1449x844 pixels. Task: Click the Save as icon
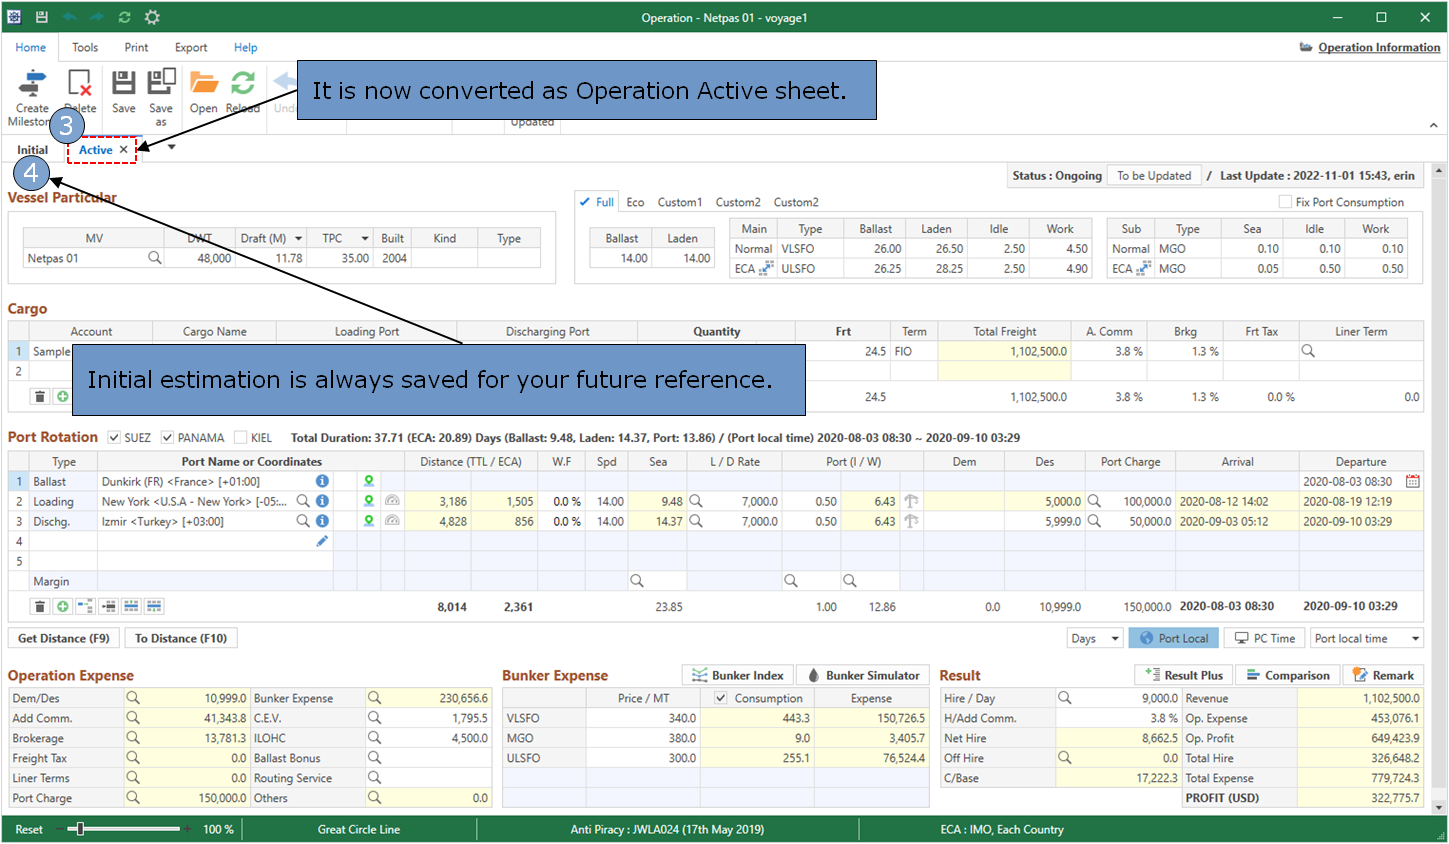[x=161, y=83]
